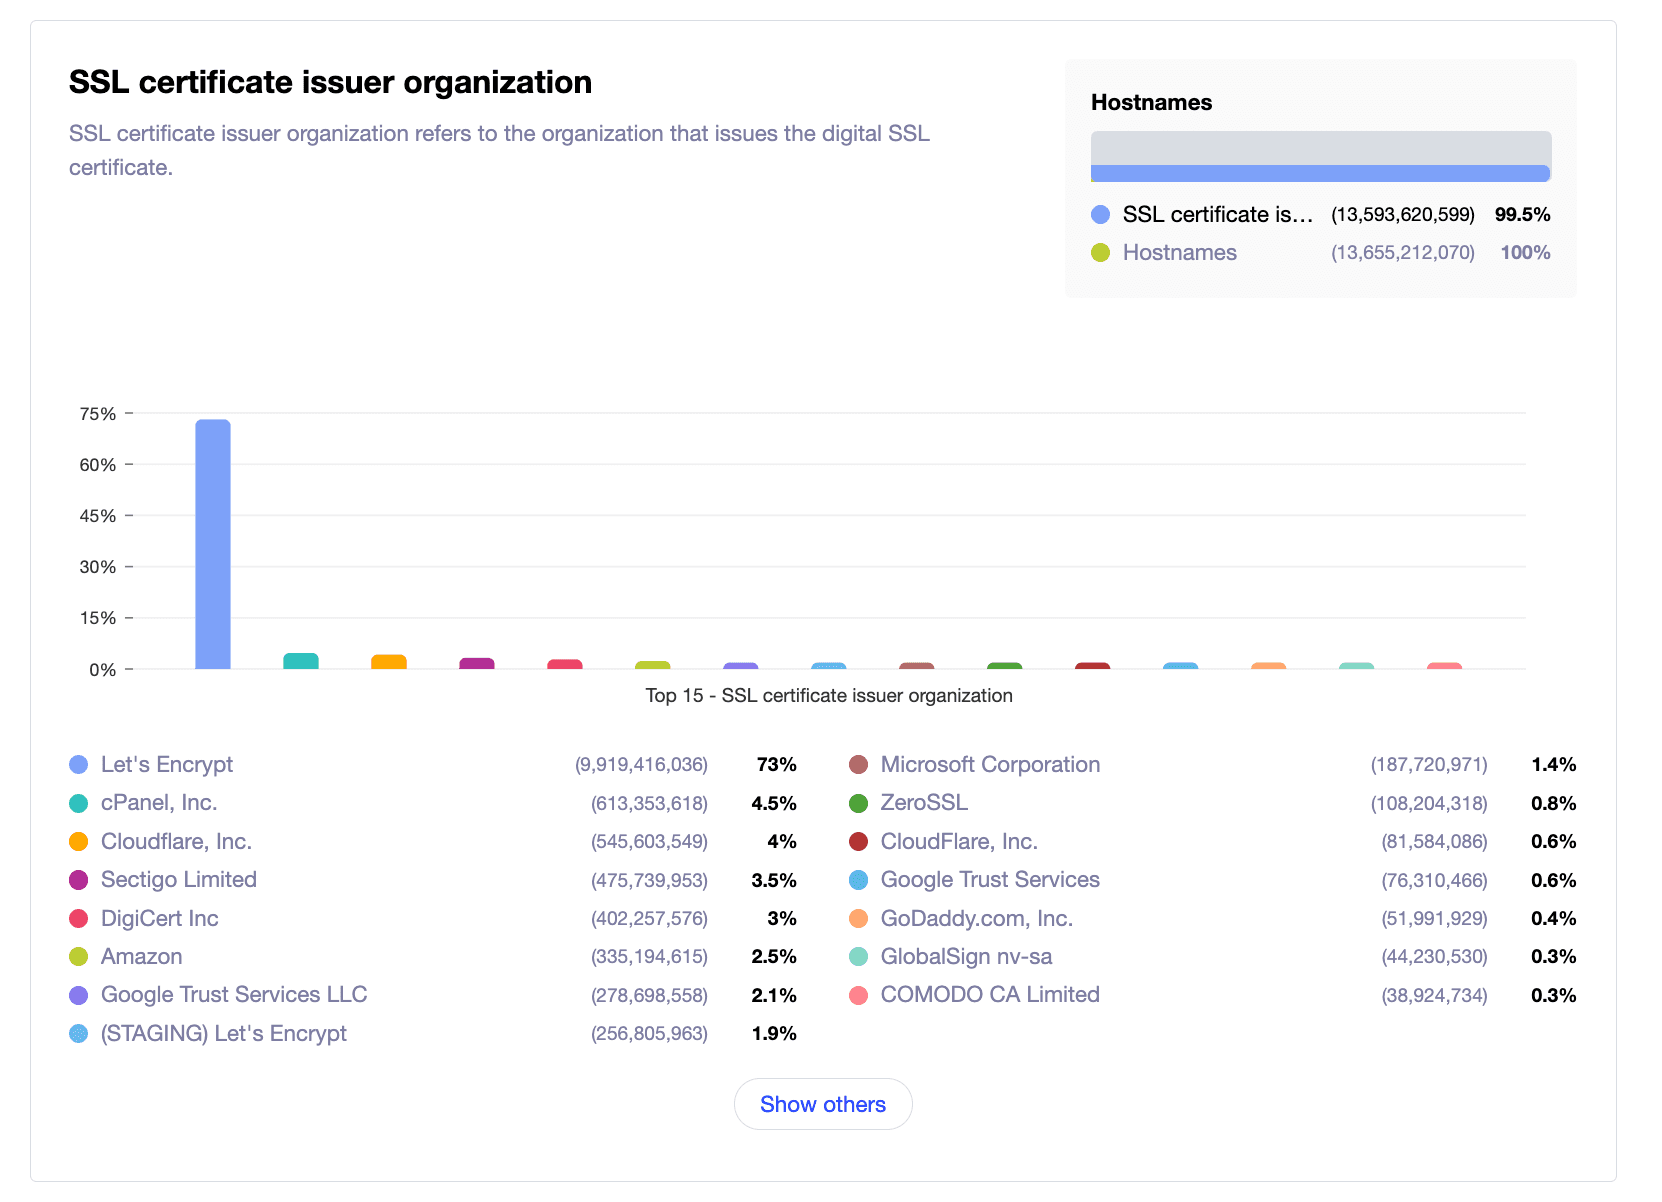The image size is (1662, 1202).
Task: Select the cPanel, Inc. legend label
Action: tap(159, 803)
